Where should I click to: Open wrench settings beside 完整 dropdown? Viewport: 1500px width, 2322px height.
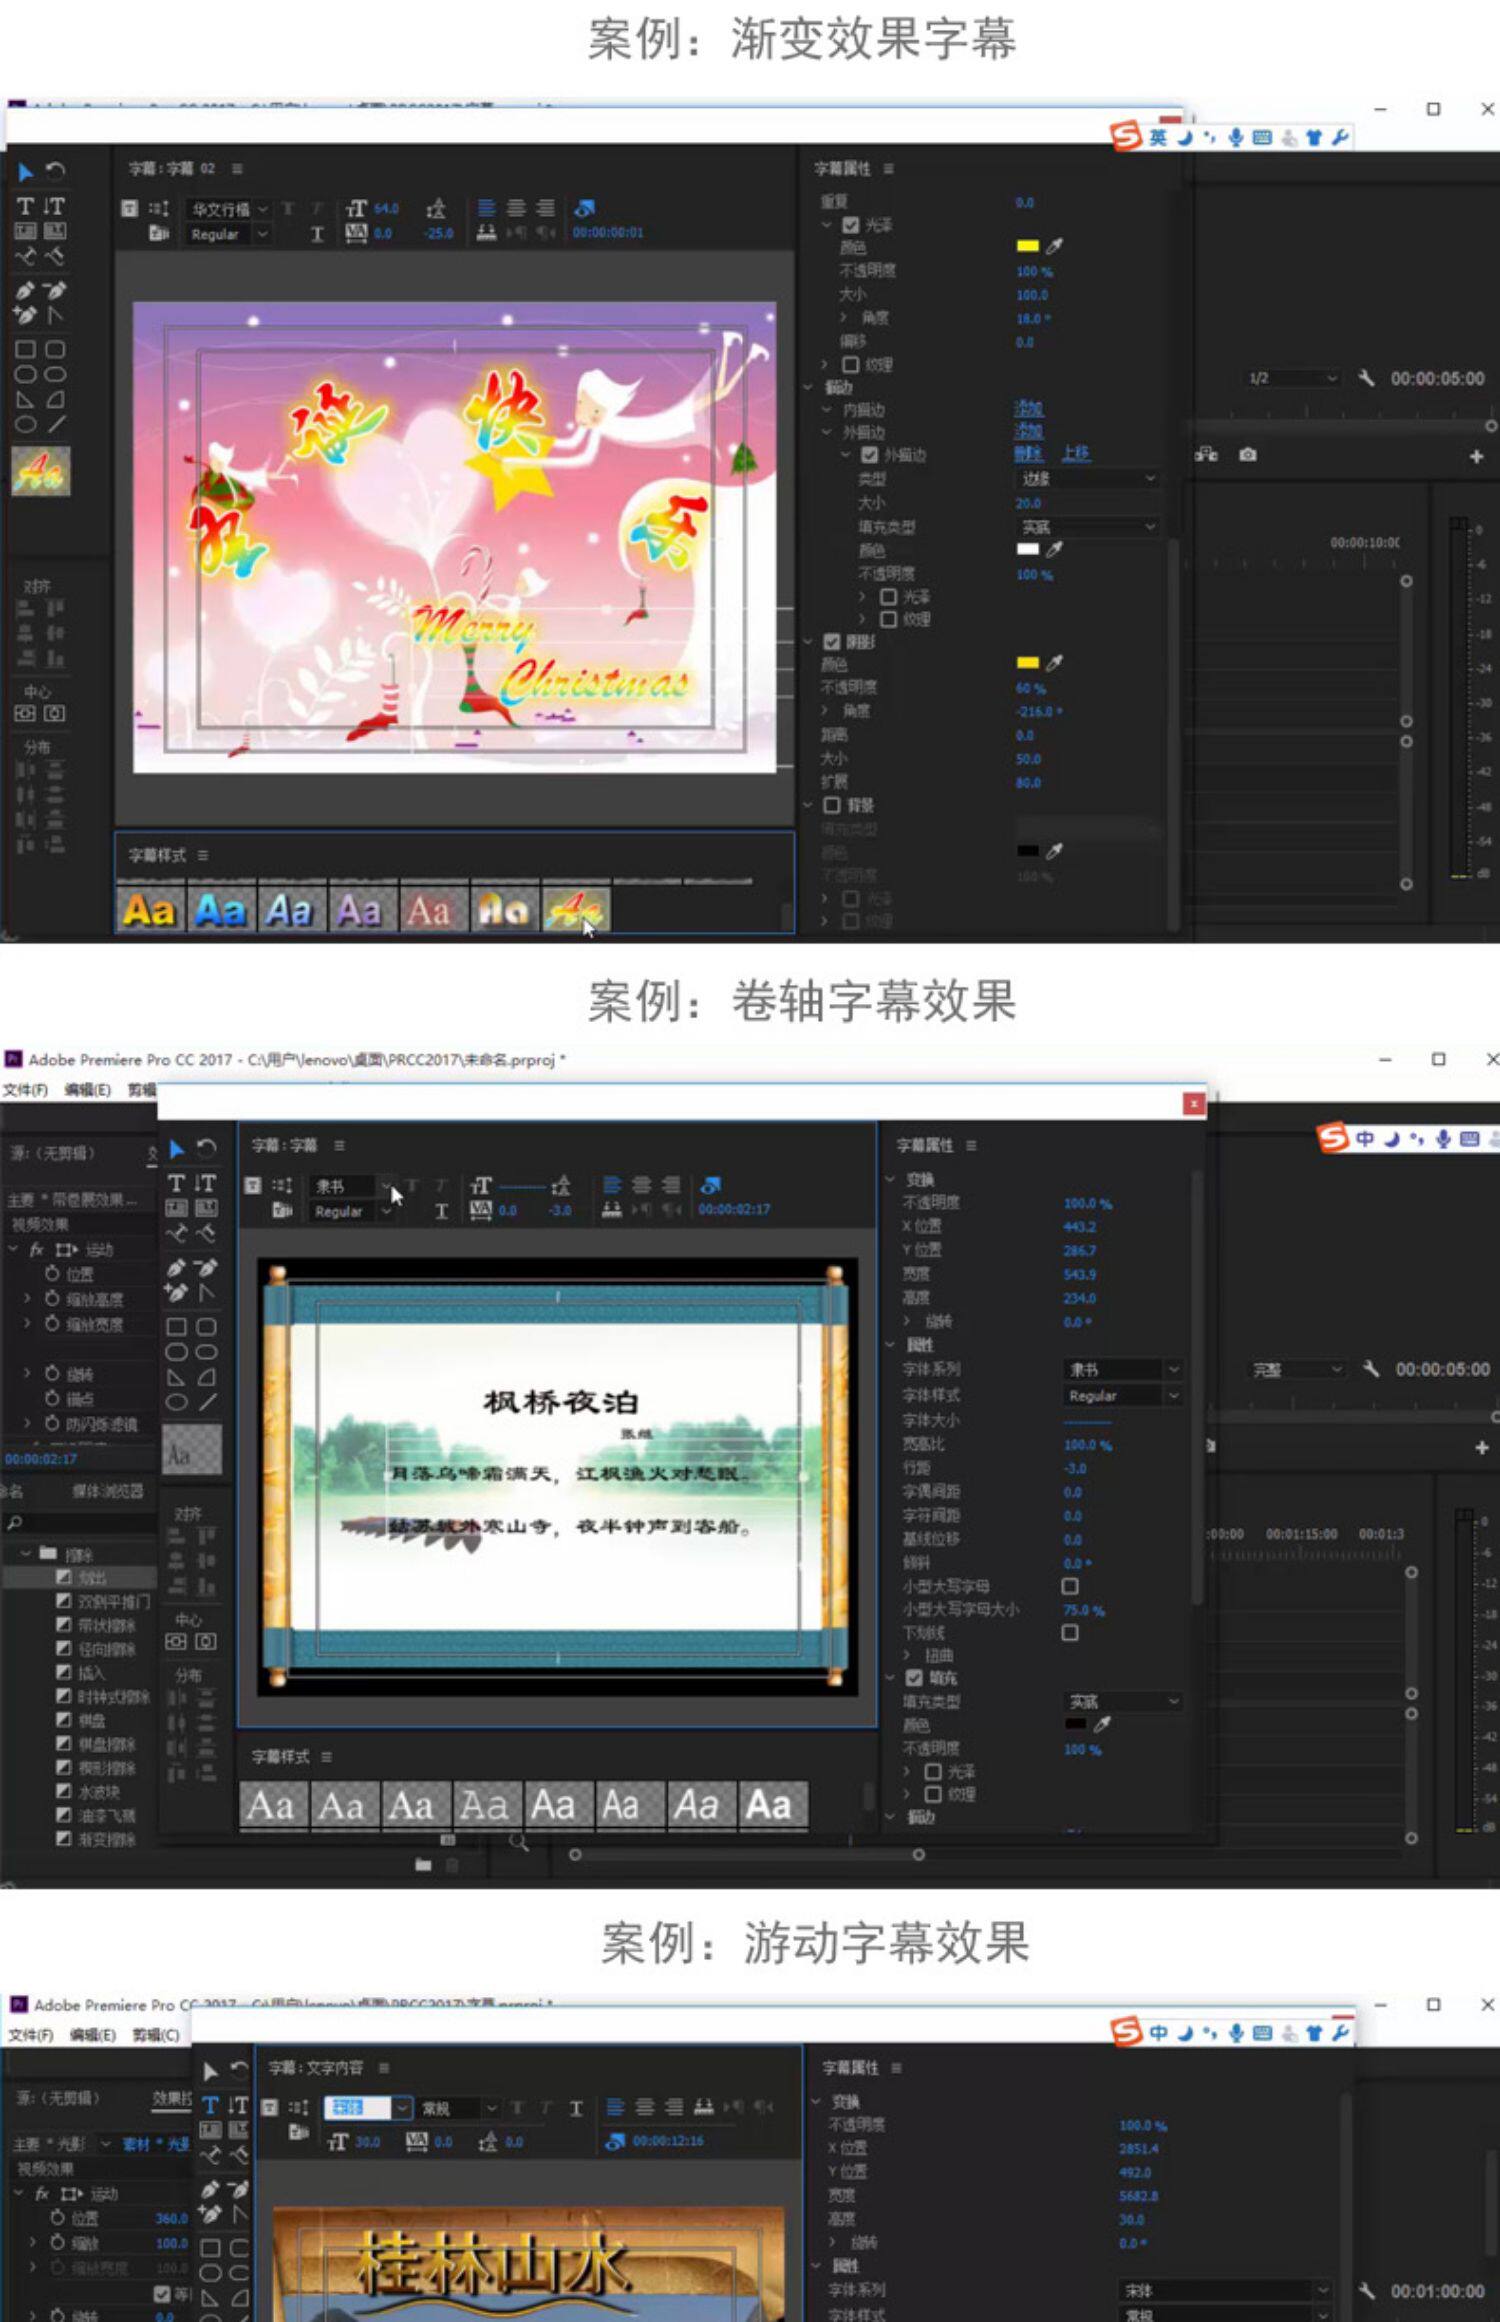tap(1370, 1369)
